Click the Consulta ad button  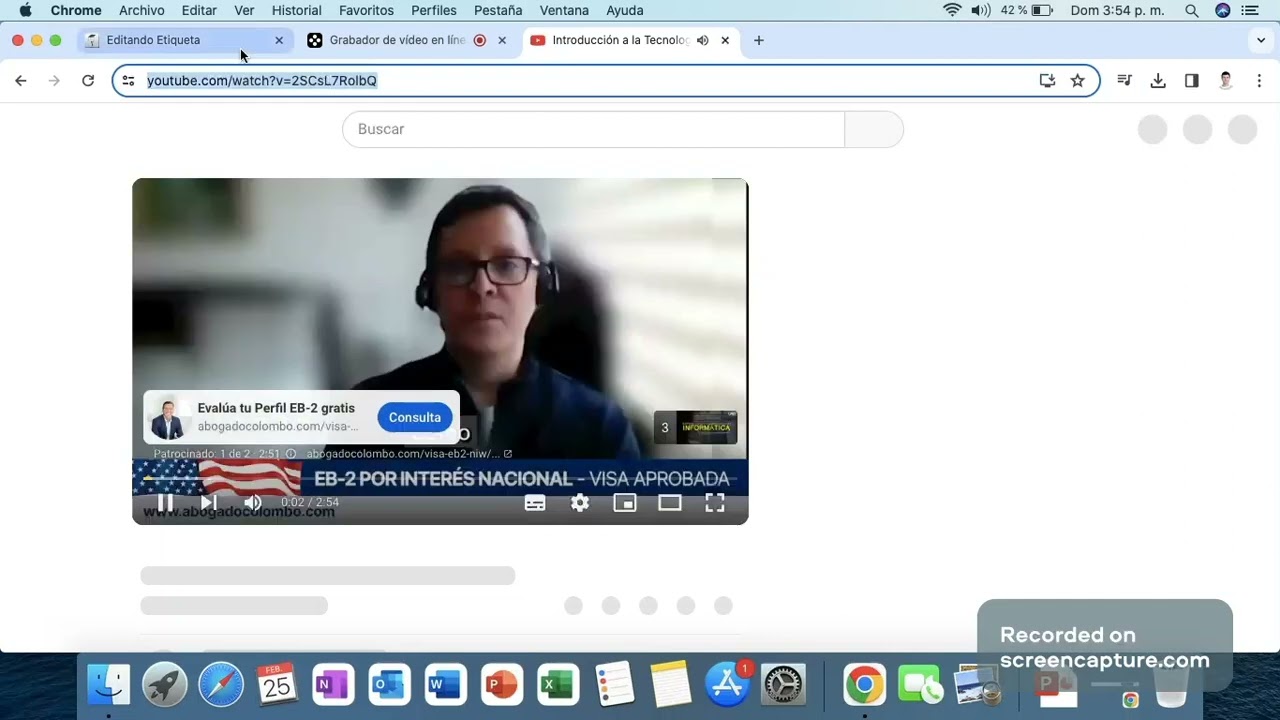(x=415, y=417)
